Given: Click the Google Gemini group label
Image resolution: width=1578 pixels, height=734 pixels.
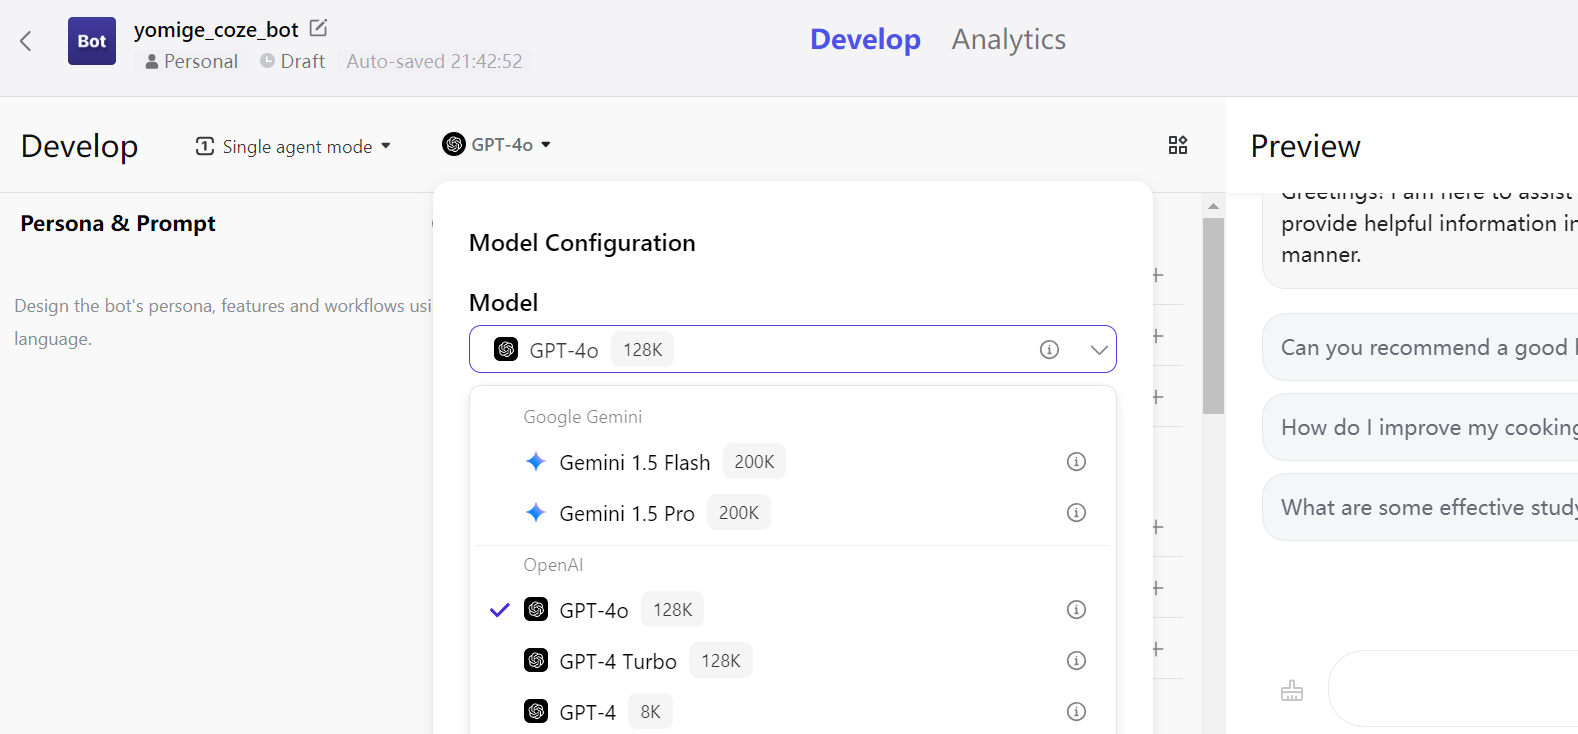Looking at the screenshot, I should [583, 417].
